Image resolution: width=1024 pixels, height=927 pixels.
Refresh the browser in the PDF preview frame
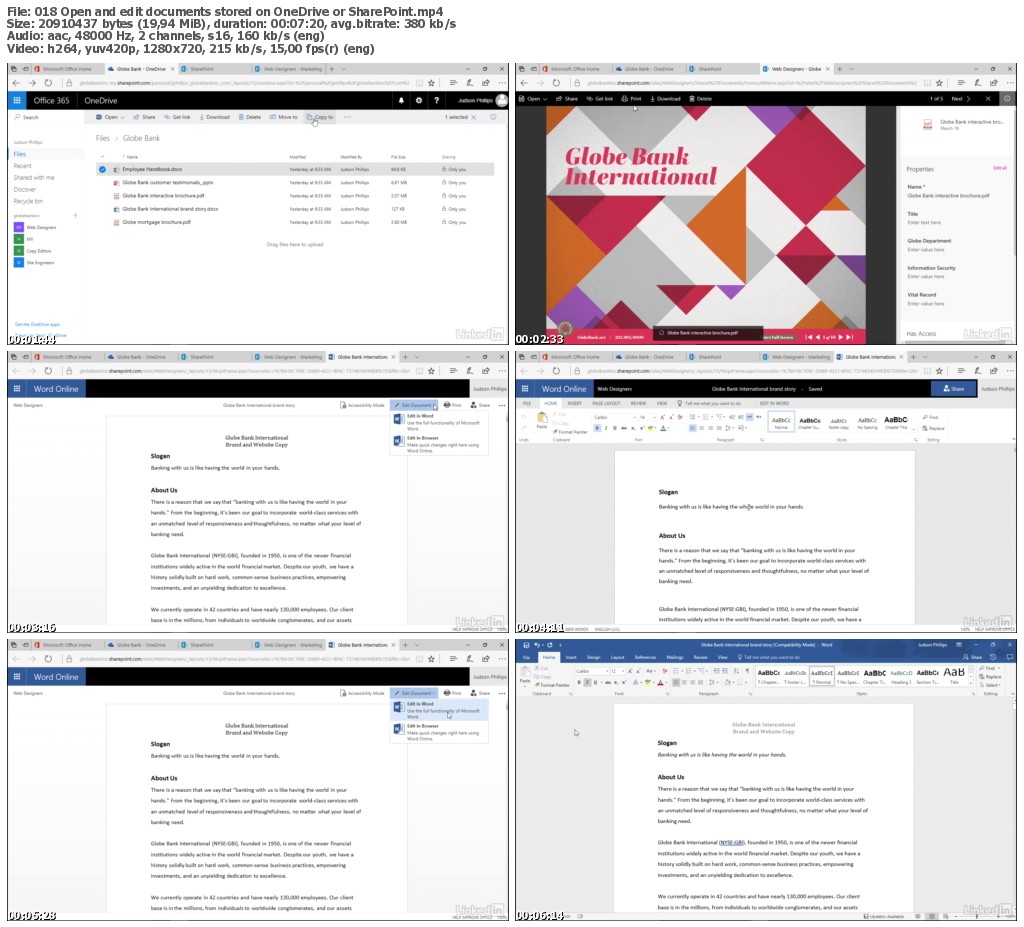point(556,83)
